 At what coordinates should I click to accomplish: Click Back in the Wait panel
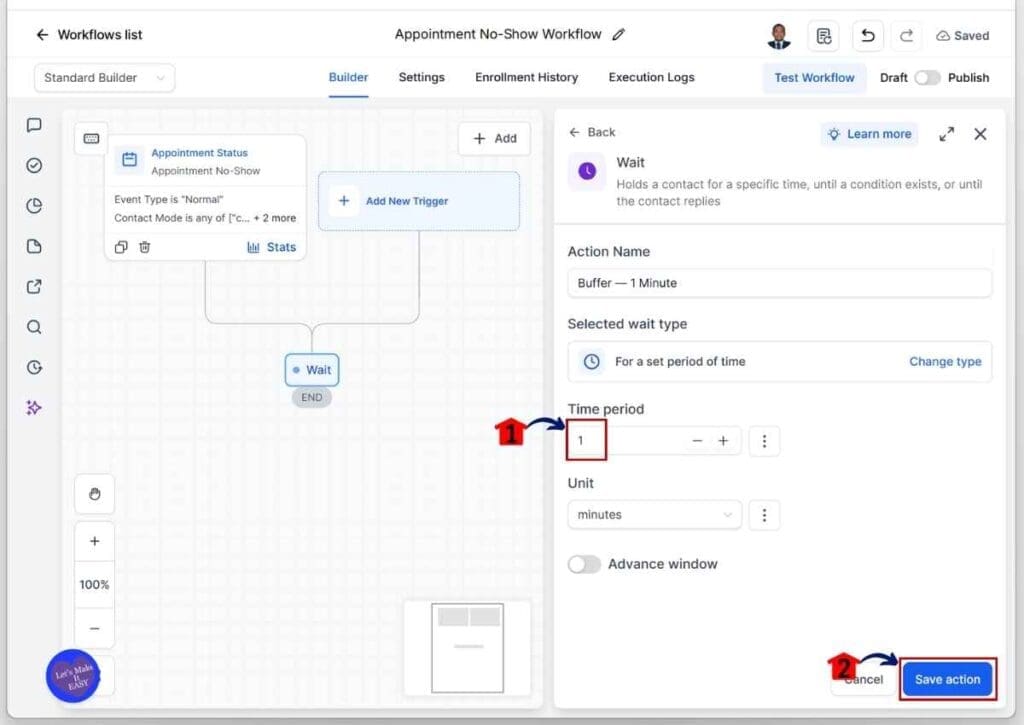tap(592, 132)
